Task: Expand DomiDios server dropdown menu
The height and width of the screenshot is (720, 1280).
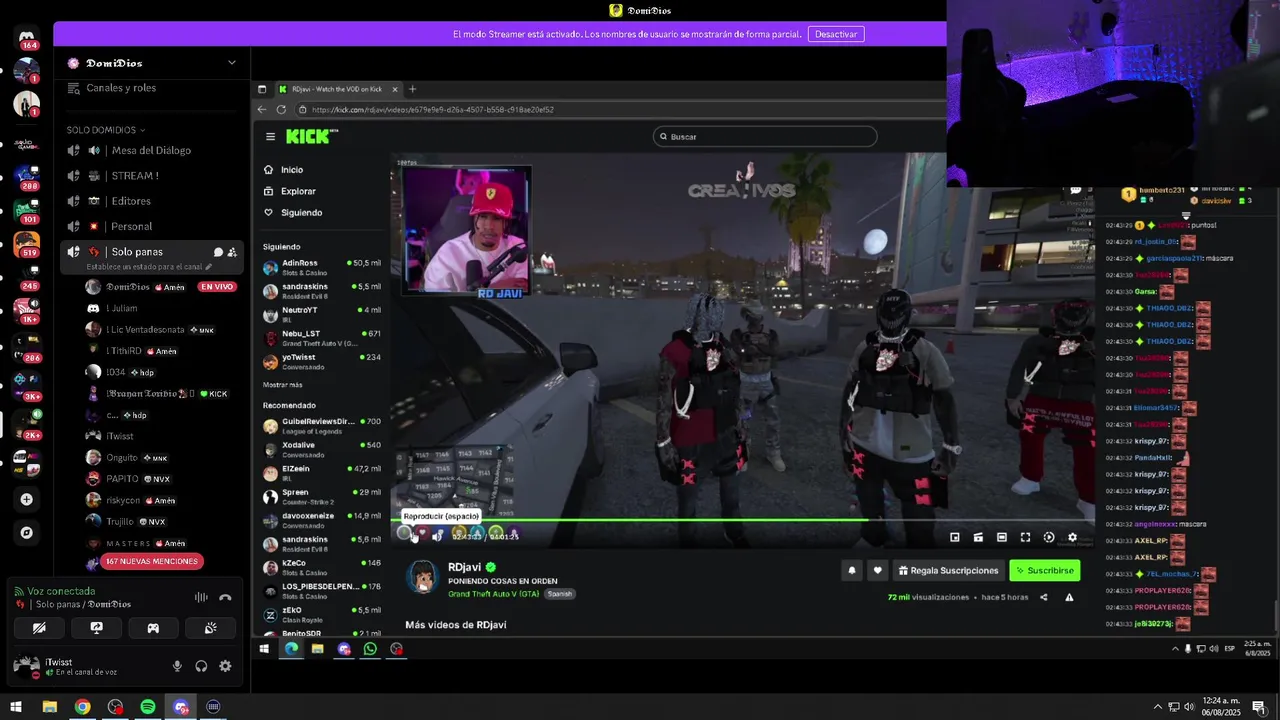Action: tap(232, 63)
